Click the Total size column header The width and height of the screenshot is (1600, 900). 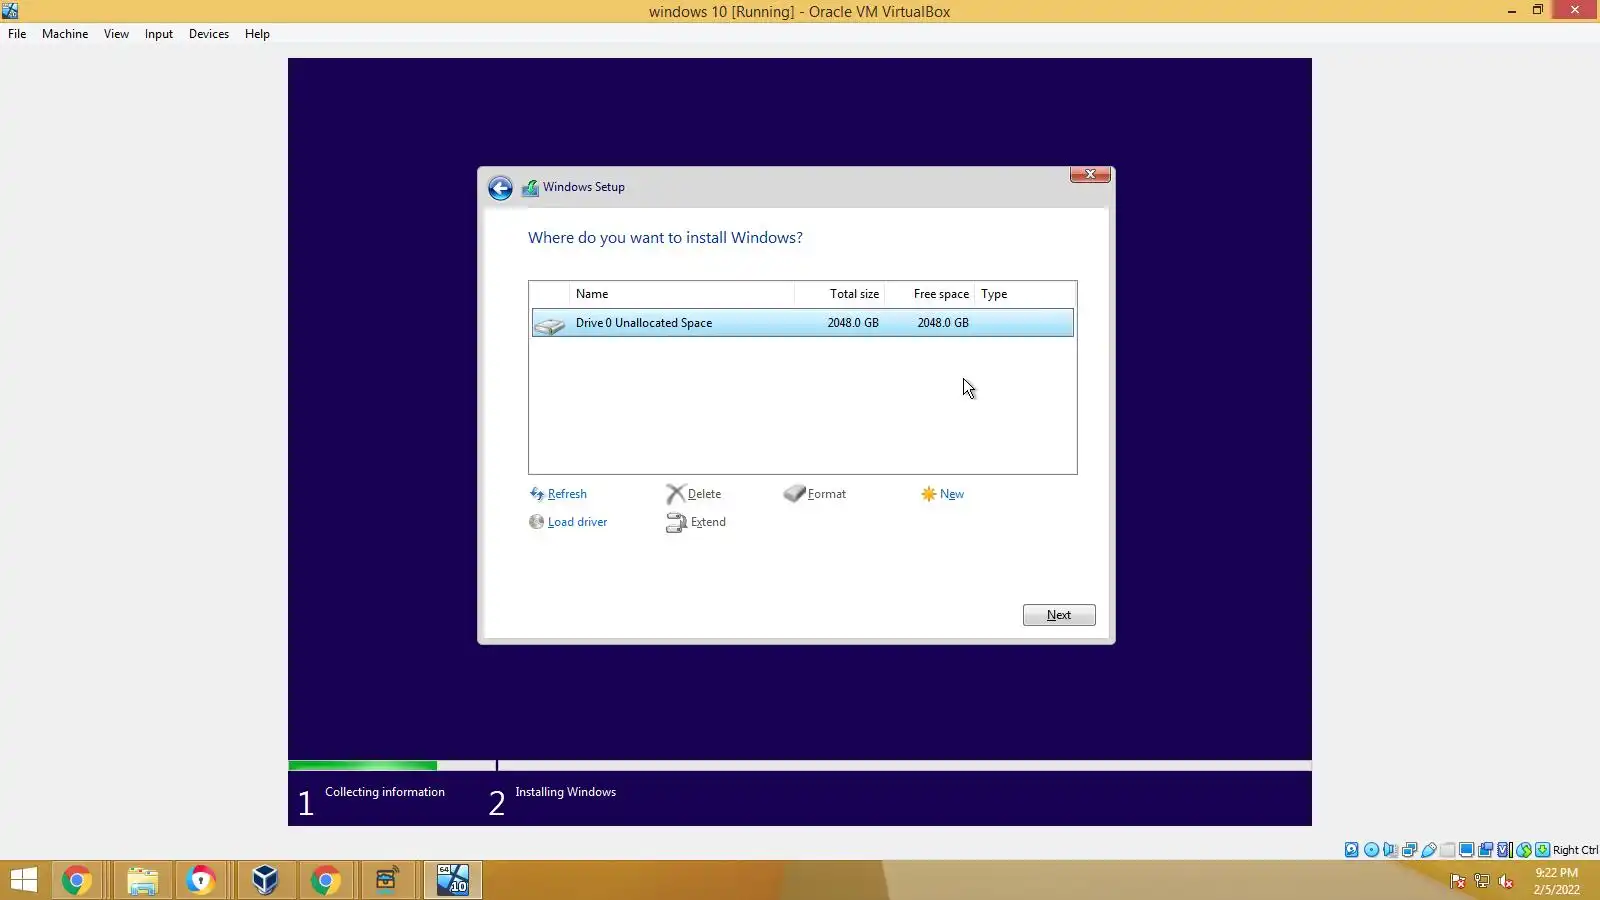click(854, 294)
